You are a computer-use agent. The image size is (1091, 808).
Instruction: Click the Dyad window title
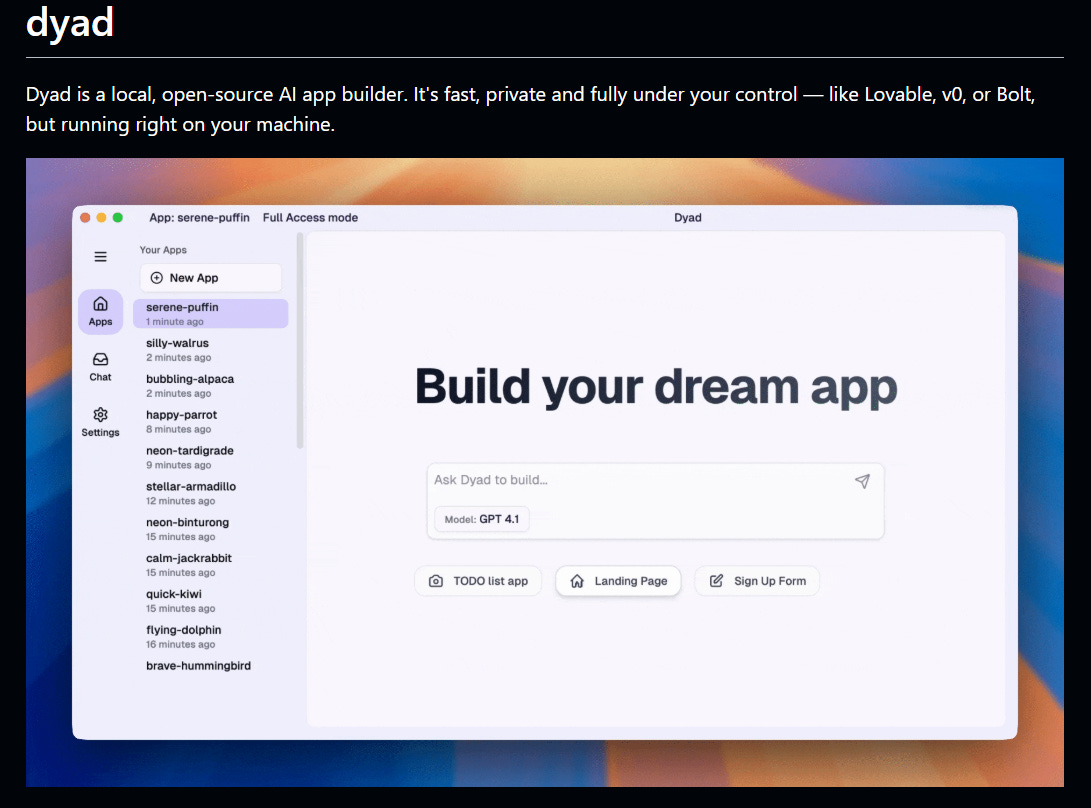(687, 218)
